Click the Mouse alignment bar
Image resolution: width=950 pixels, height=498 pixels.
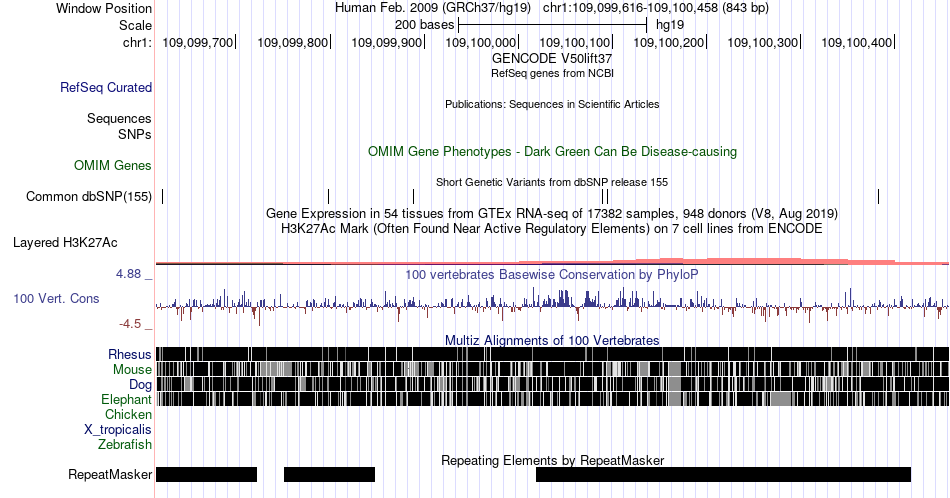[552, 369]
